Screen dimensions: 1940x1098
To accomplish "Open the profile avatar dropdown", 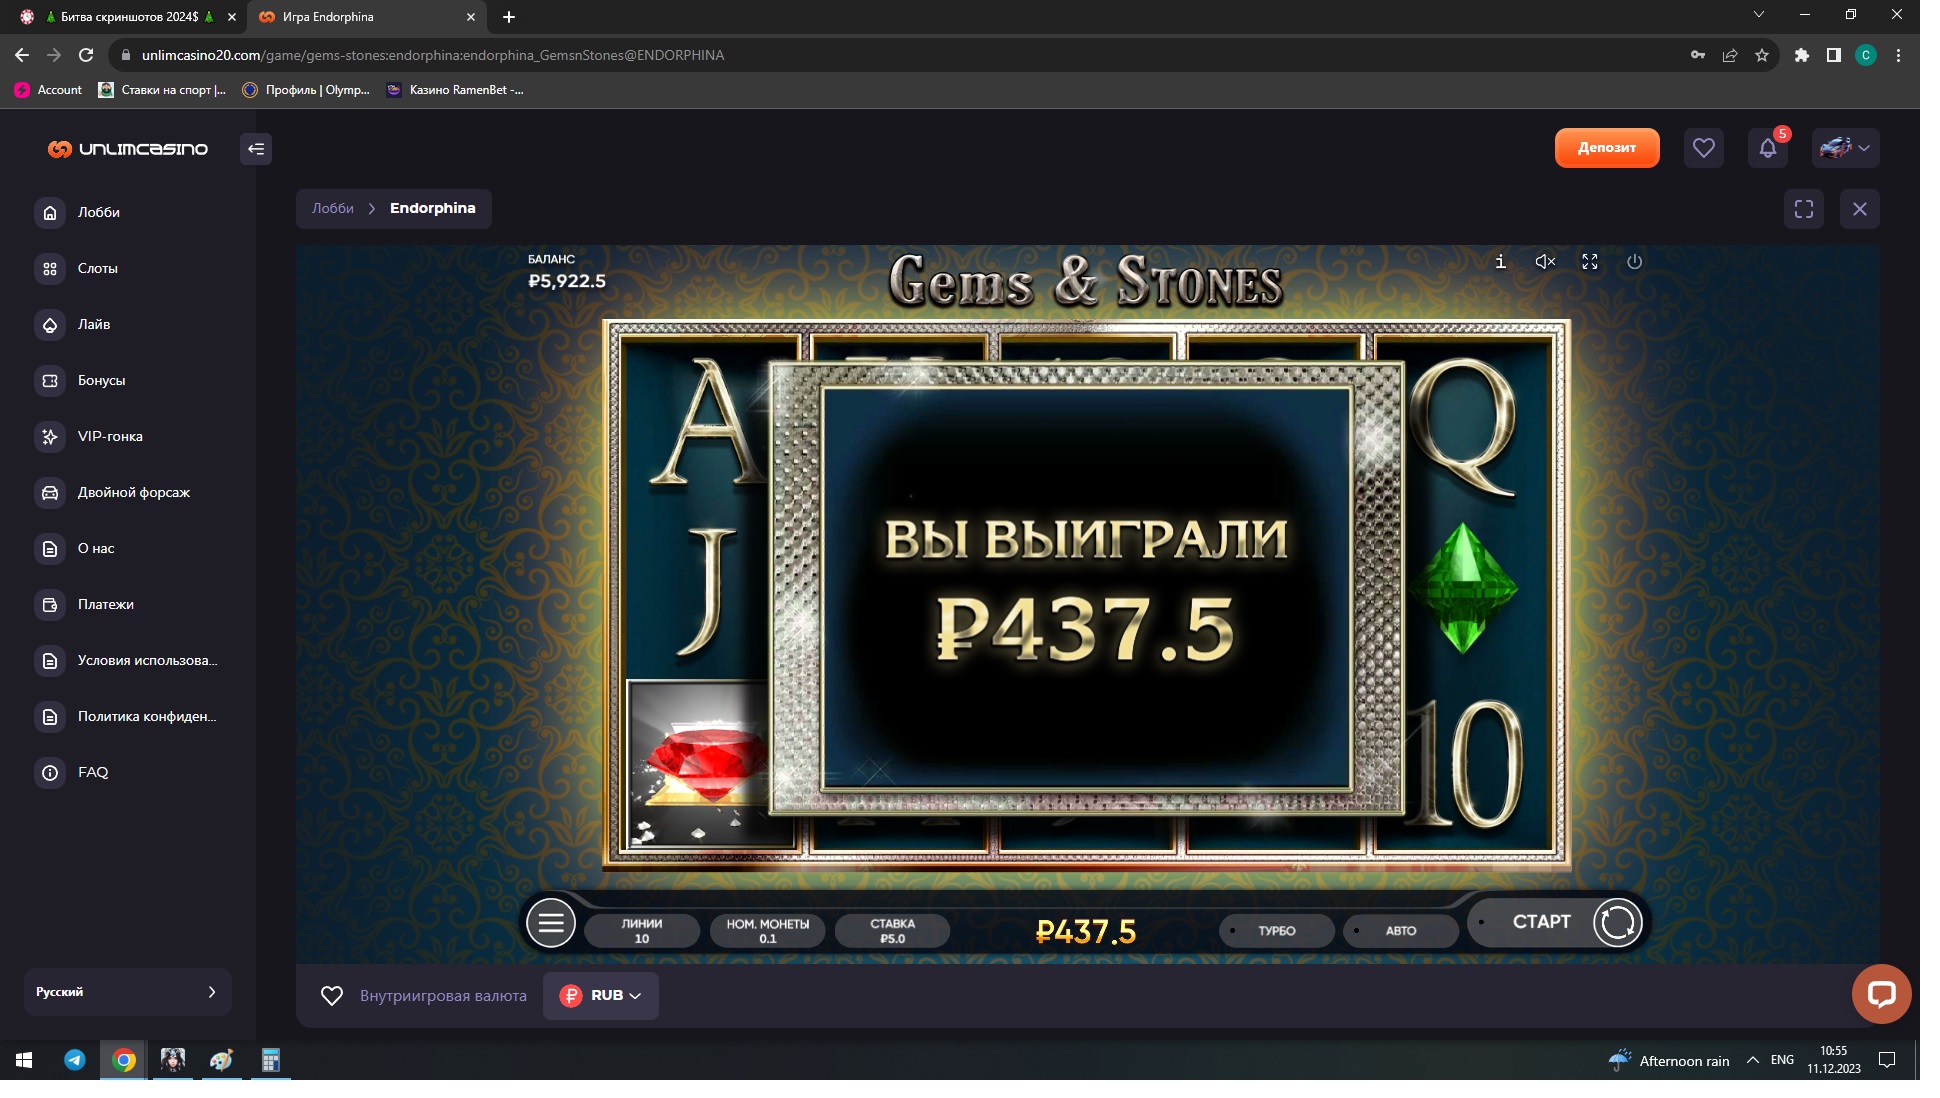I will click(1845, 149).
